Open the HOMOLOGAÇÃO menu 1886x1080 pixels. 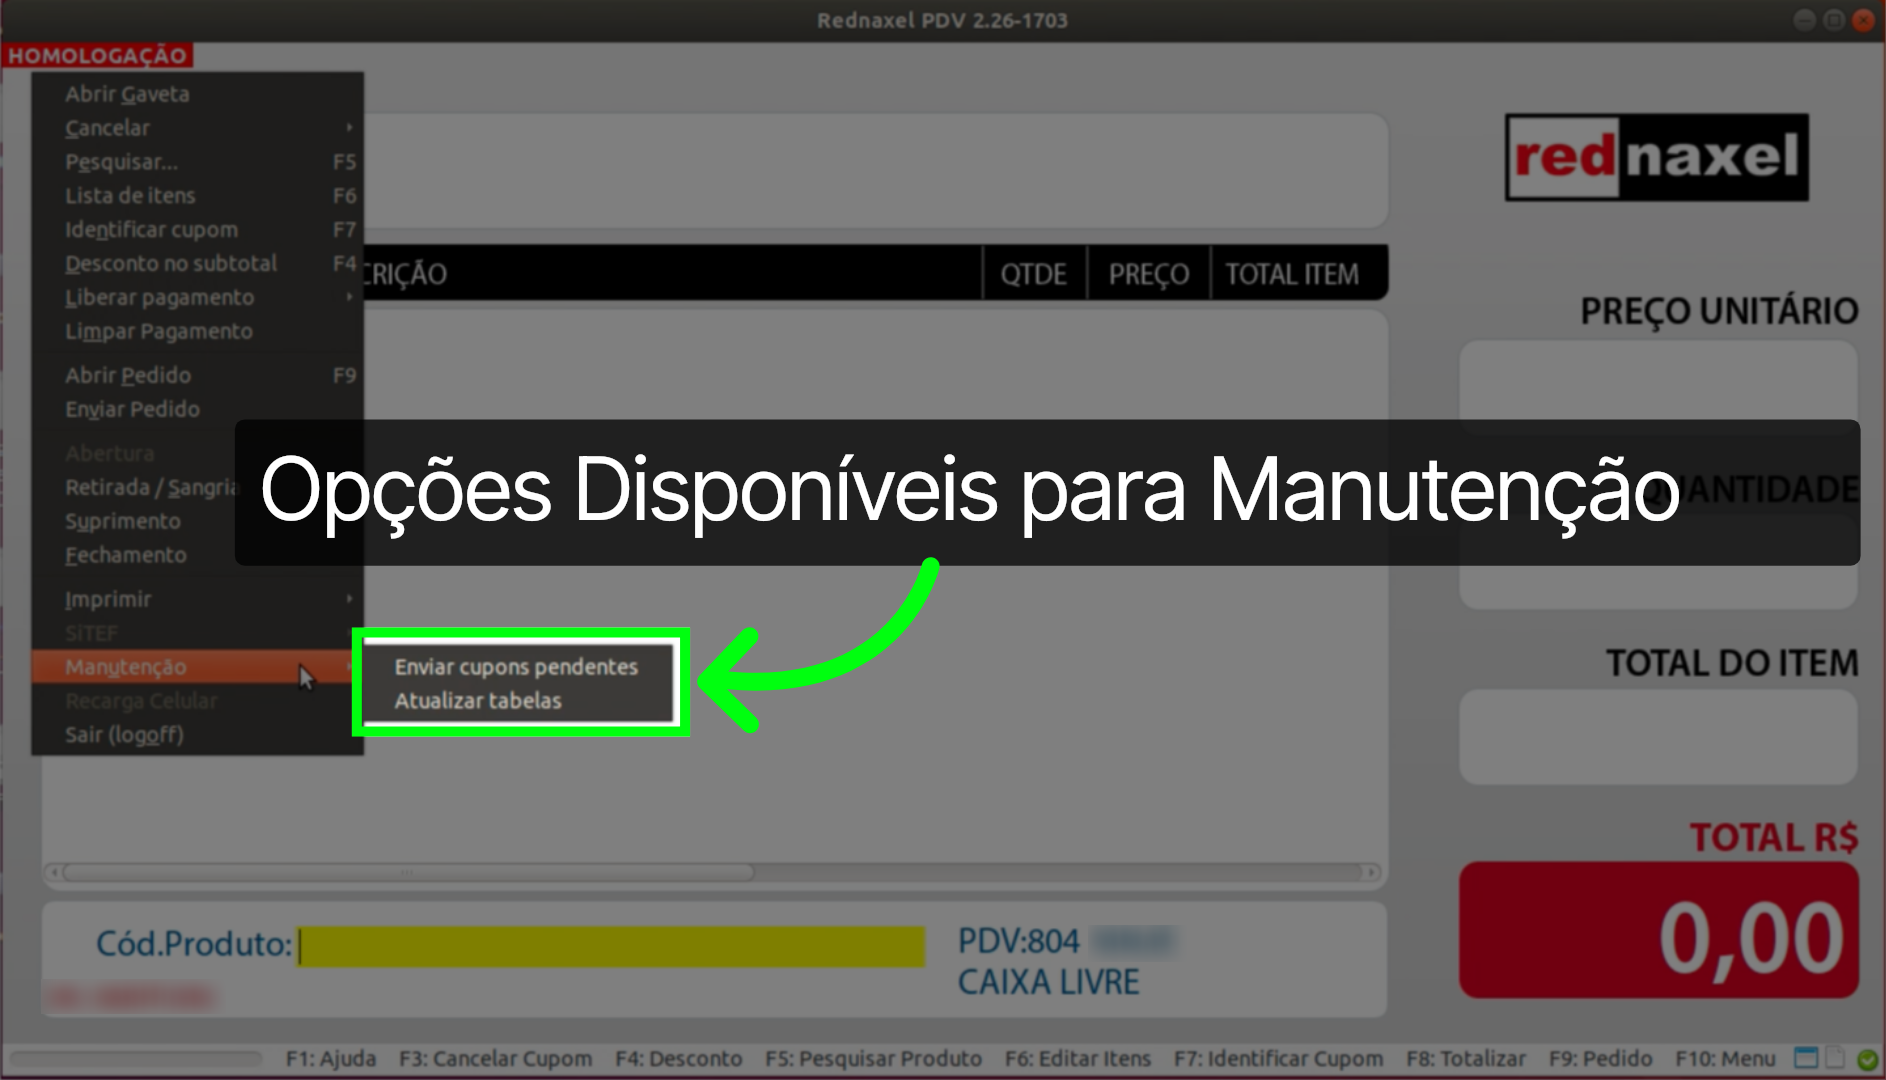pyautogui.click(x=100, y=56)
